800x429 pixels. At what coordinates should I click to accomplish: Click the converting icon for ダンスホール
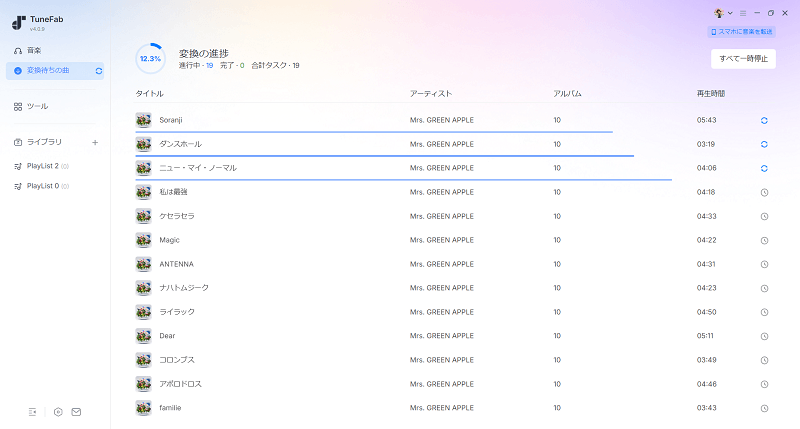point(764,144)
